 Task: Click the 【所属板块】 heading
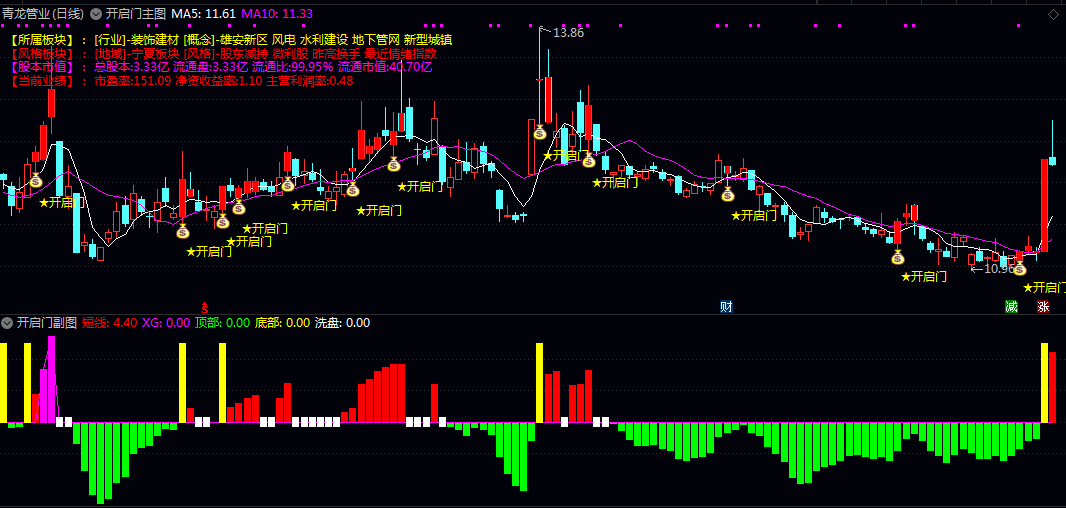pyautogui.click(x=42, y=40)
